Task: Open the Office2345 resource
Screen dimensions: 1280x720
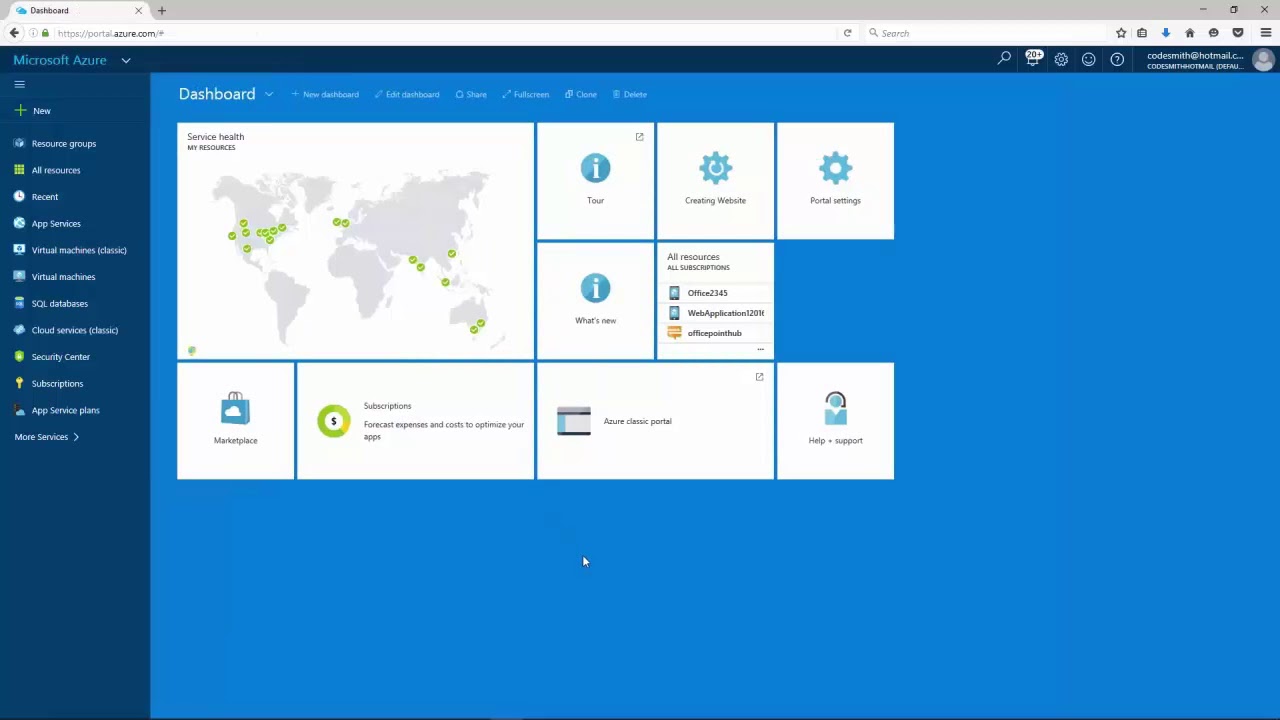Action: coord(715,293)
